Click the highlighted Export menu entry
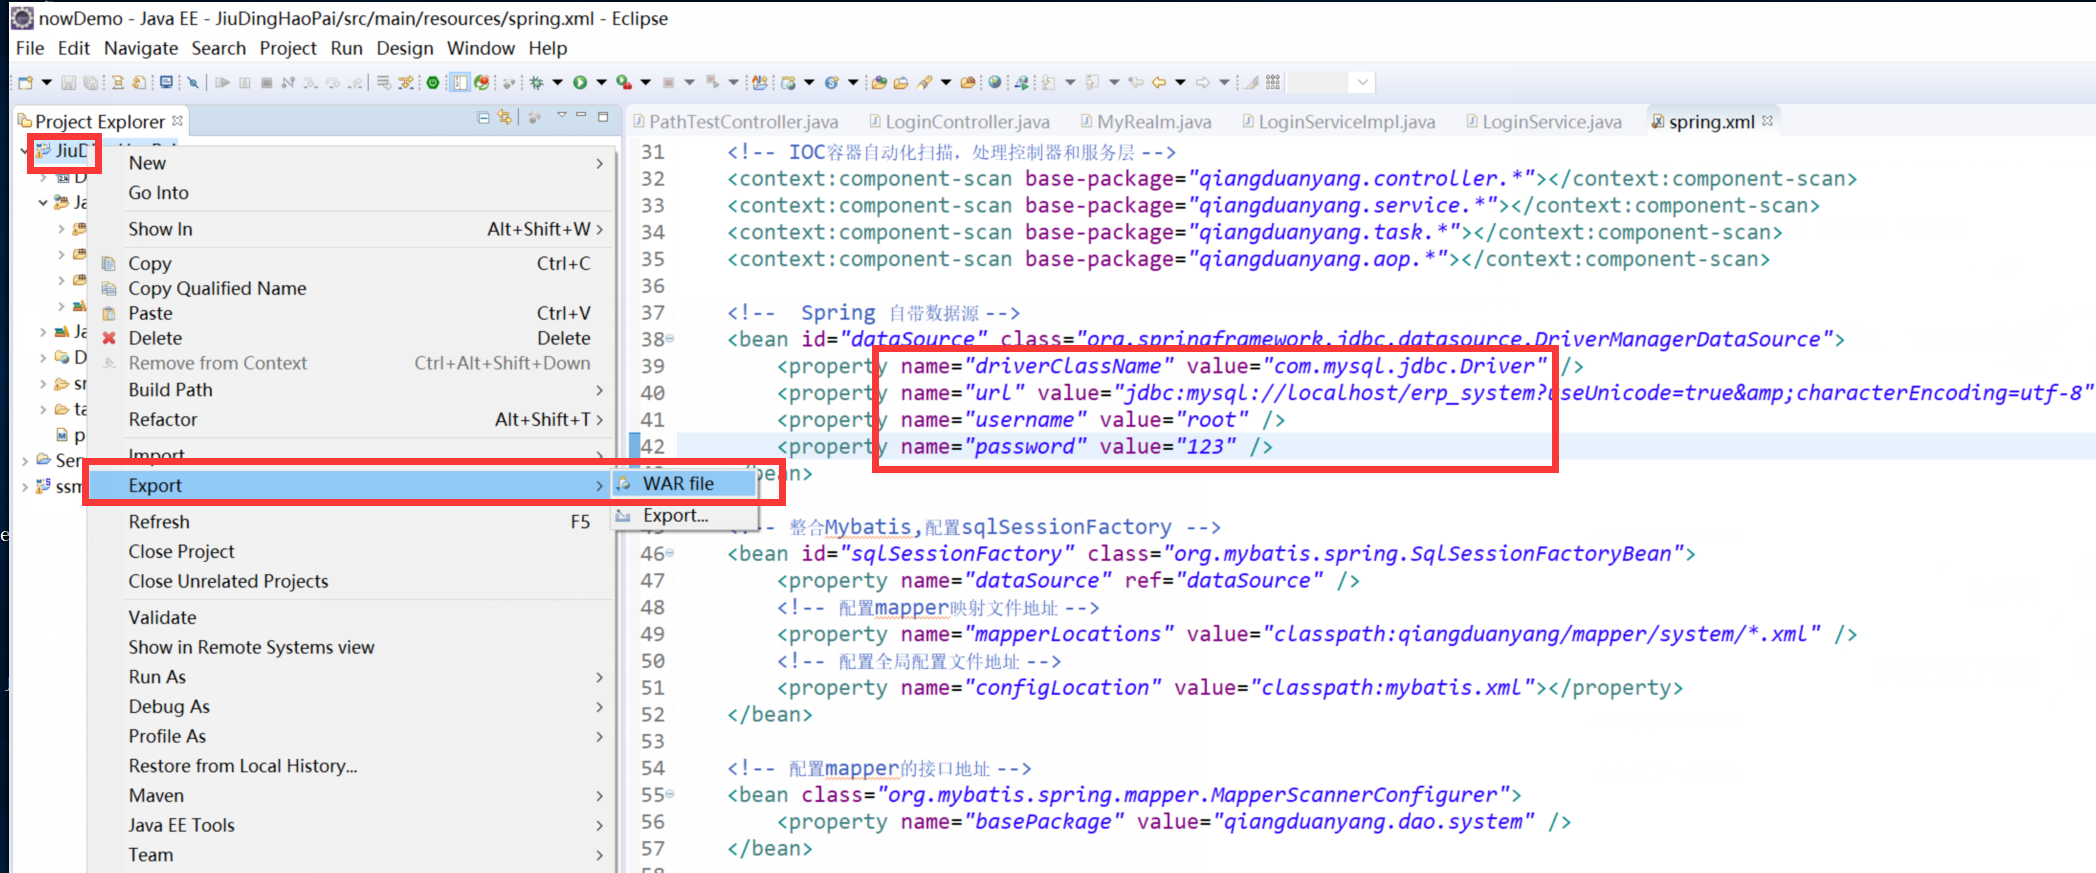This screenshot has height=873, width=2096. (348, 485)
